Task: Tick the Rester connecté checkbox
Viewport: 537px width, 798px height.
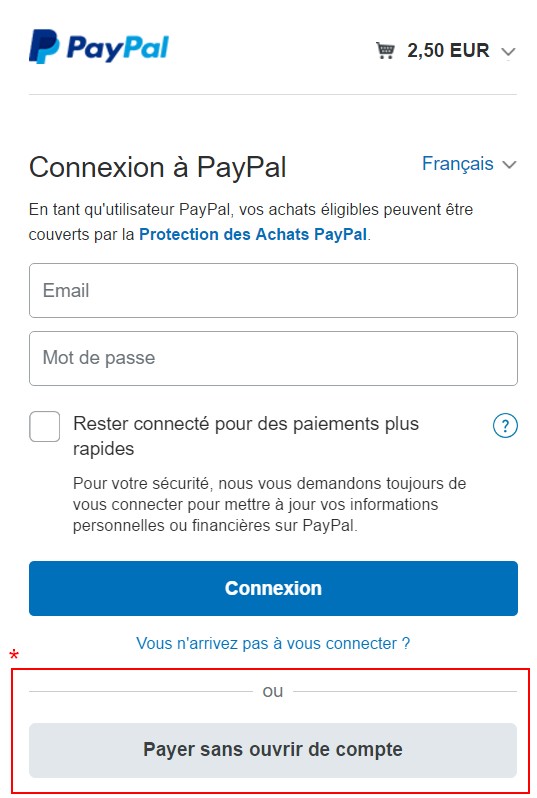Action: [x=44, y=426]
